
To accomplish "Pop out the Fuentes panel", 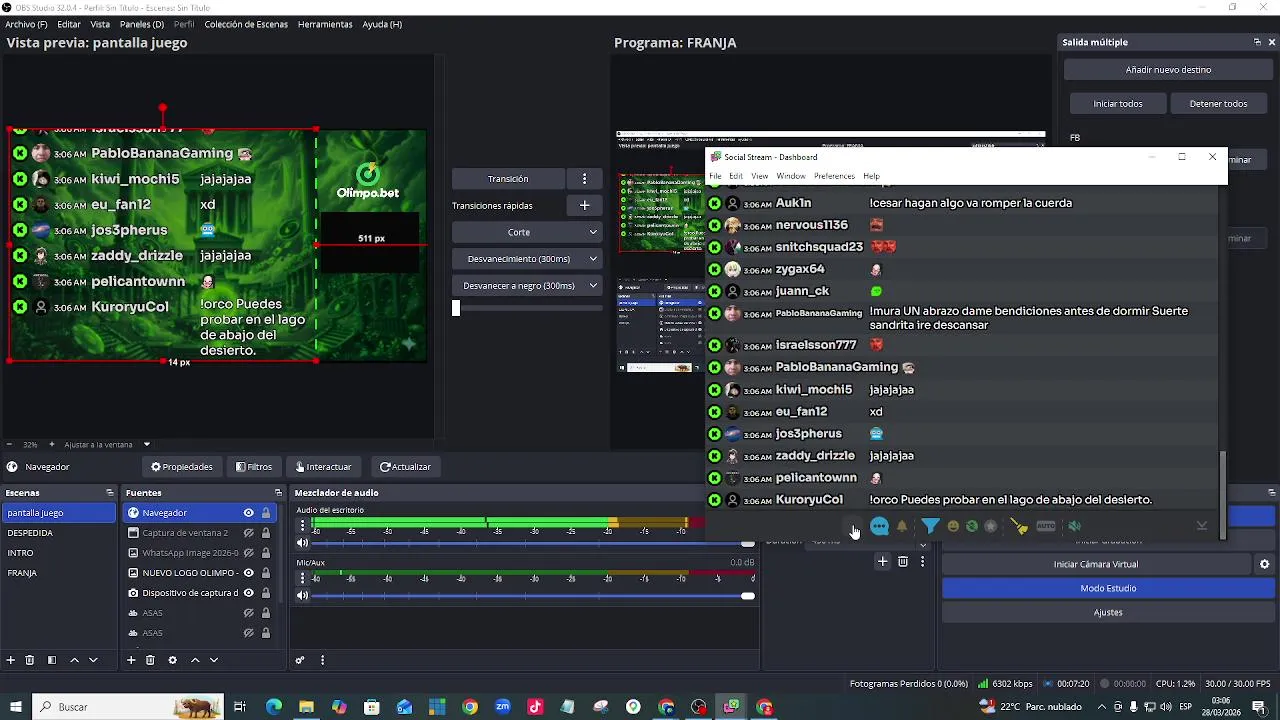I will (278, 493).
